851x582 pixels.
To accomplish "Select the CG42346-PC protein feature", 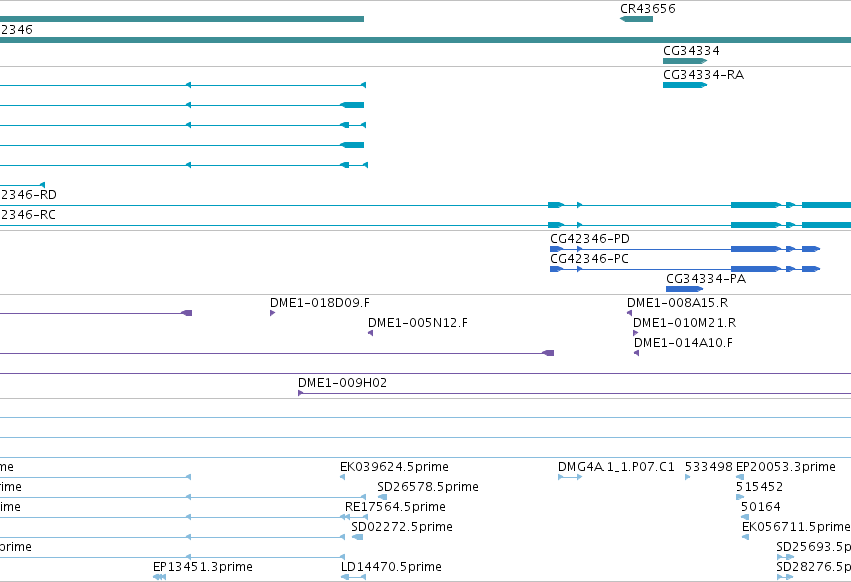I will pos(685,269).
